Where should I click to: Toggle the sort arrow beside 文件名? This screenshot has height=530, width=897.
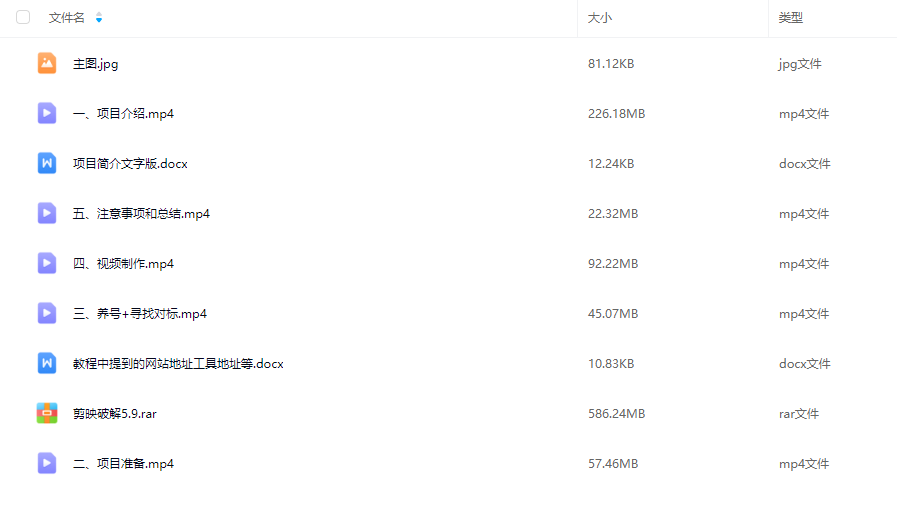[x=99, y=18]
